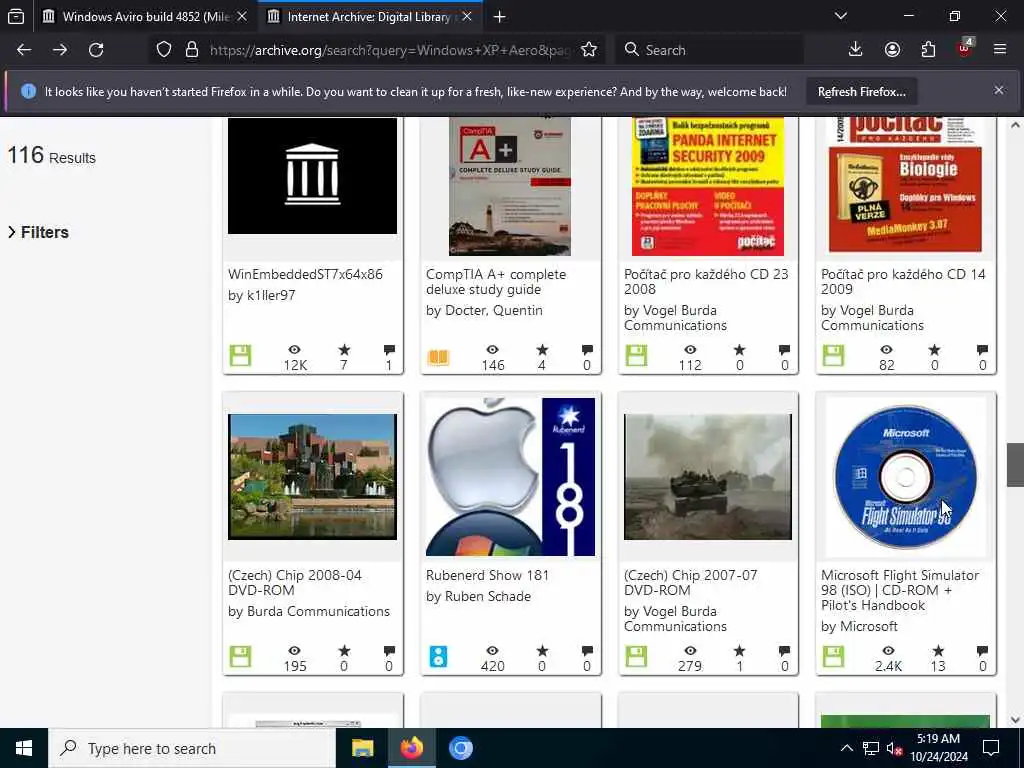Open (Czech) Chip 2007-07 DVD-ROM item
1024x768 pixels.
(690, 583)
